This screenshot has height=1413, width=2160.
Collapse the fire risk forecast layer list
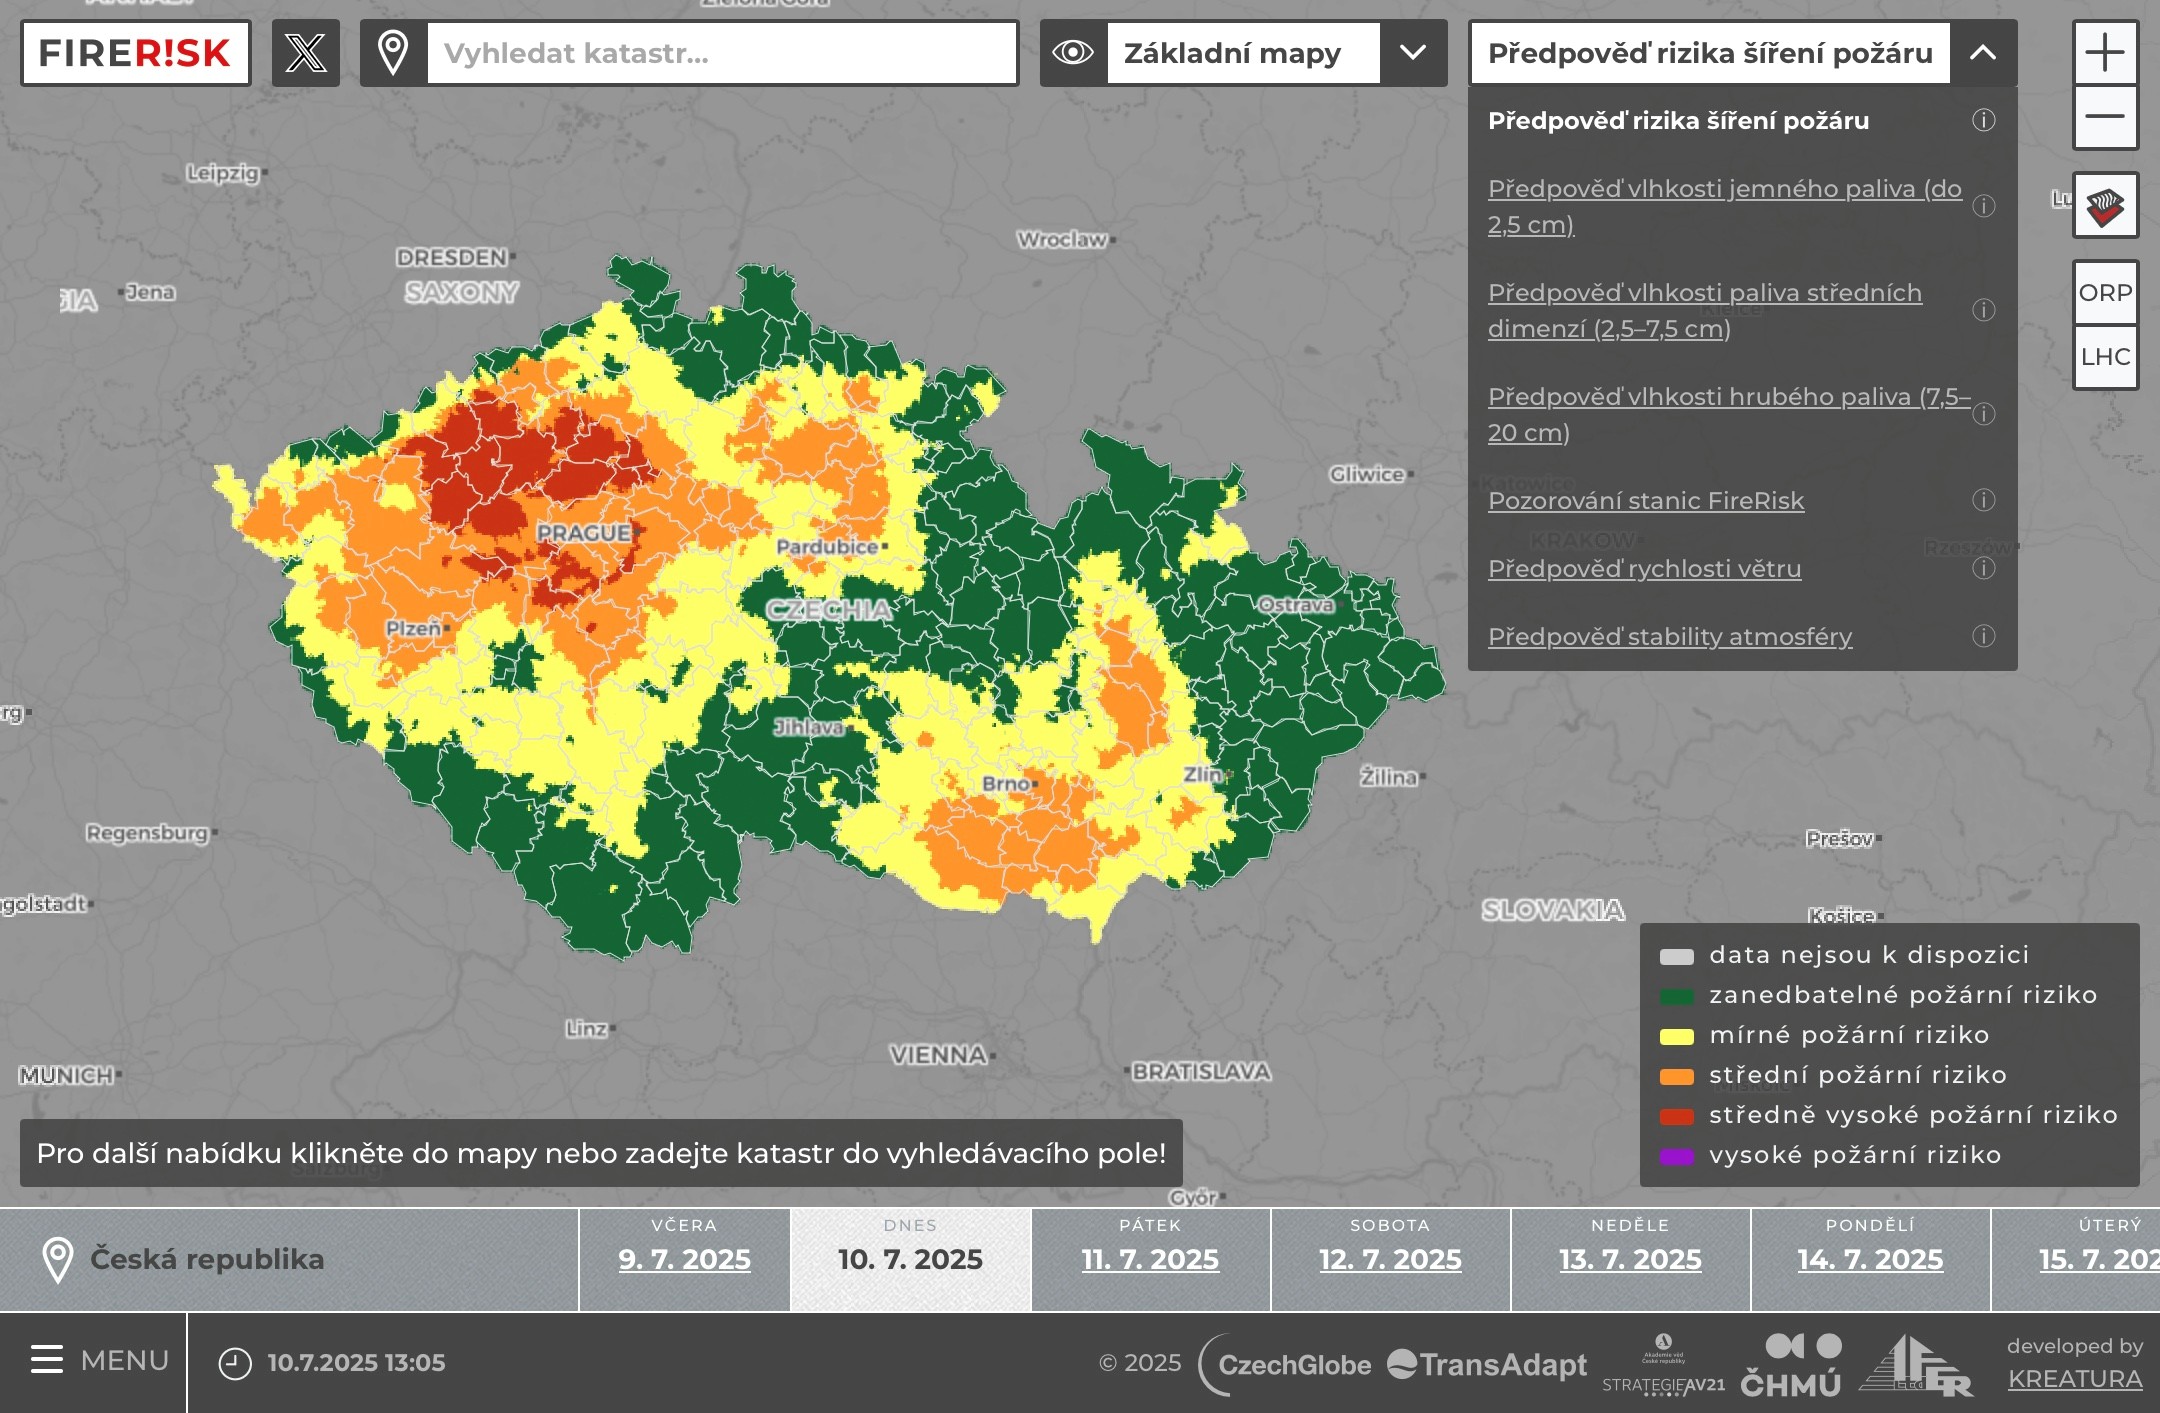click(x=1983, y=53)
